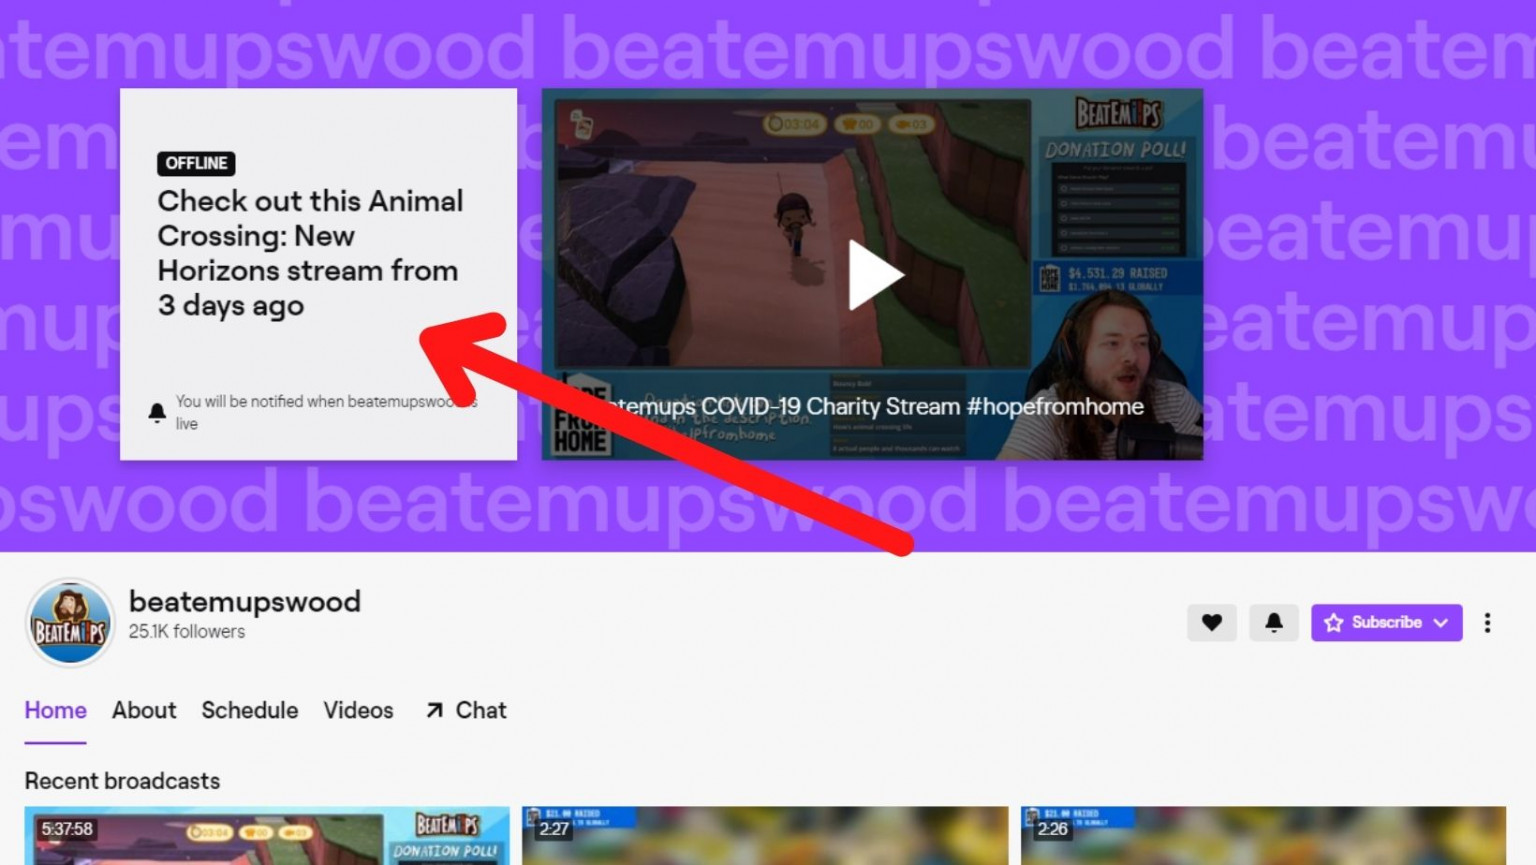
Task: Click the bell icon in the offline notice card
Action: pos(156,410)
